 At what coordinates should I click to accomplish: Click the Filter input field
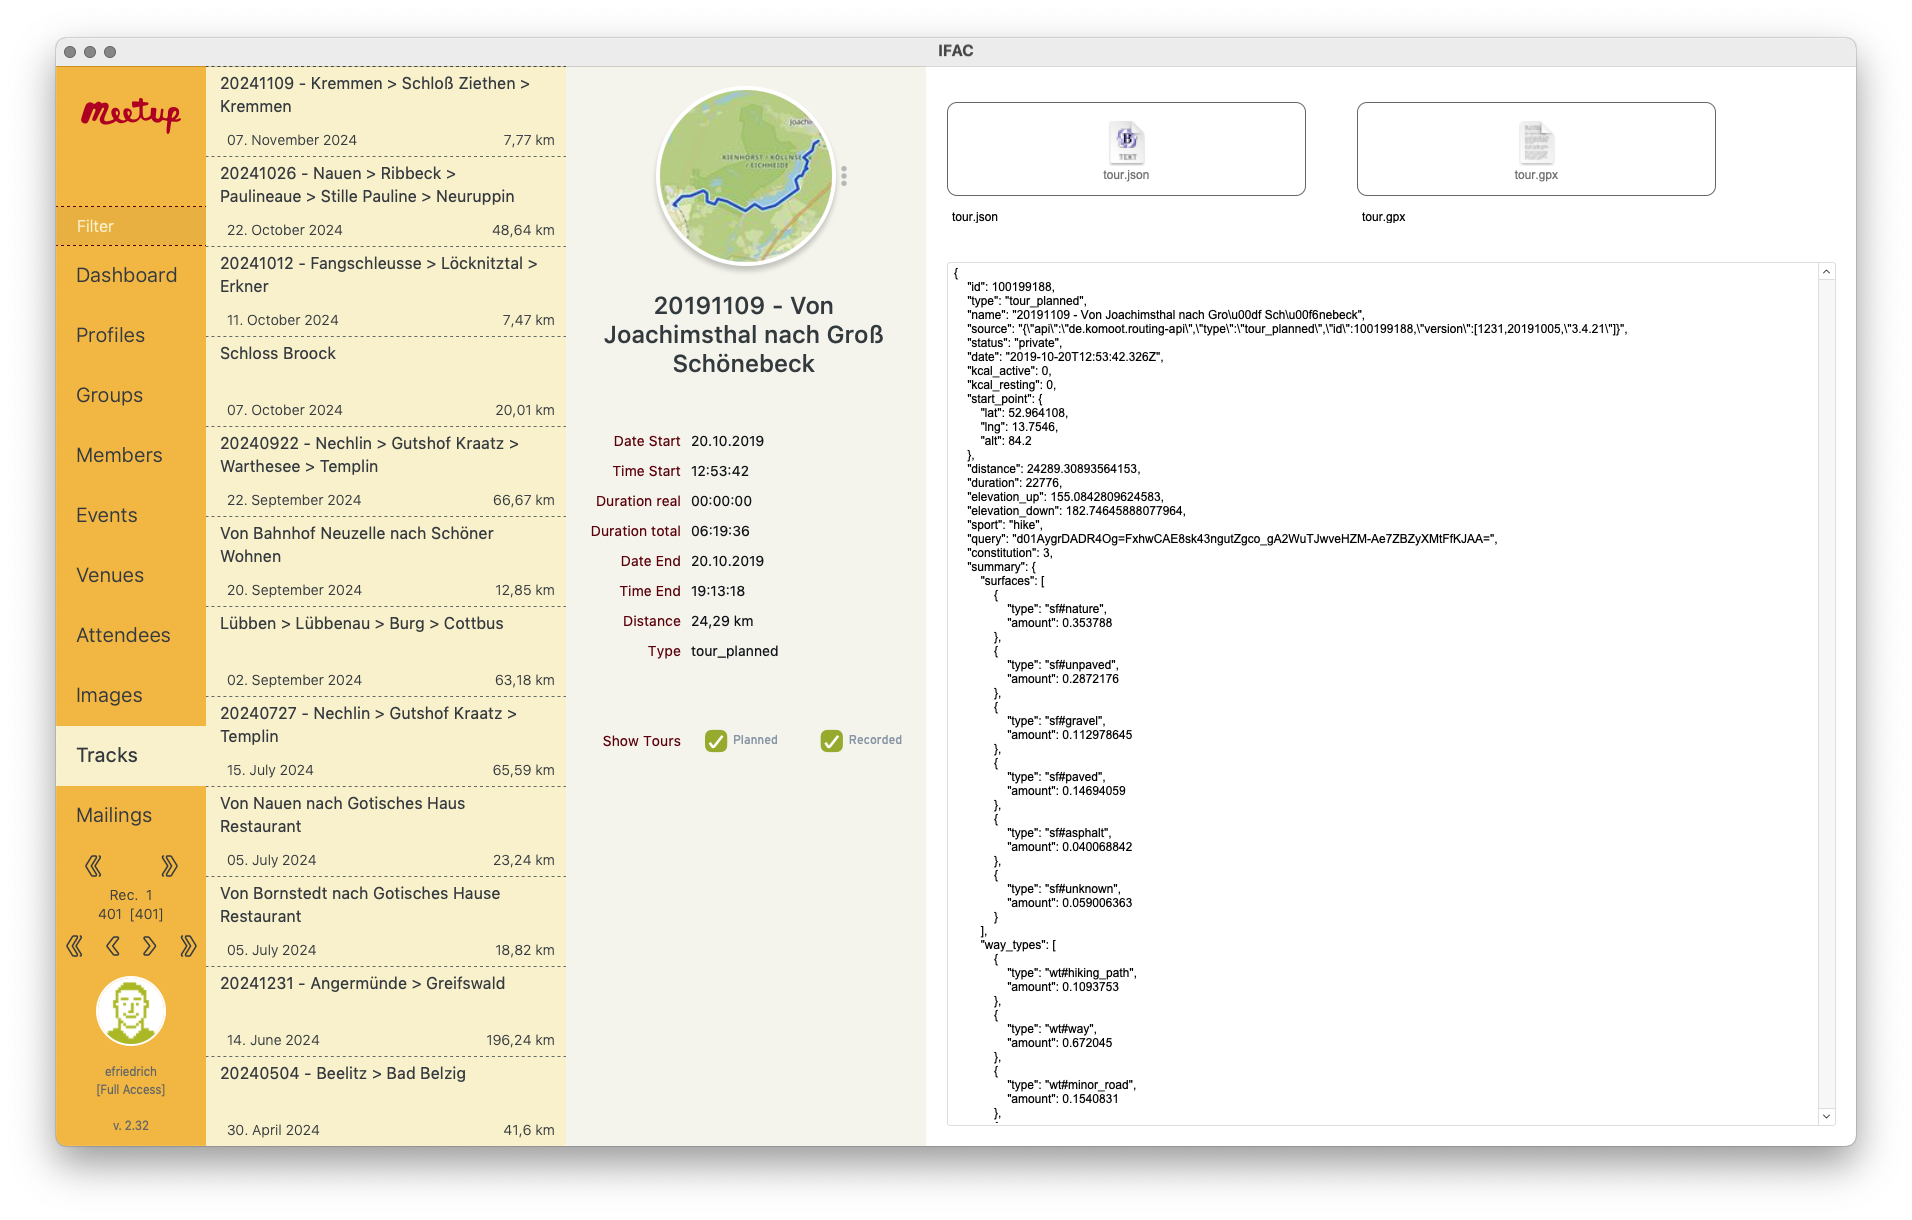pyautogui.click(x=131, y=226)
